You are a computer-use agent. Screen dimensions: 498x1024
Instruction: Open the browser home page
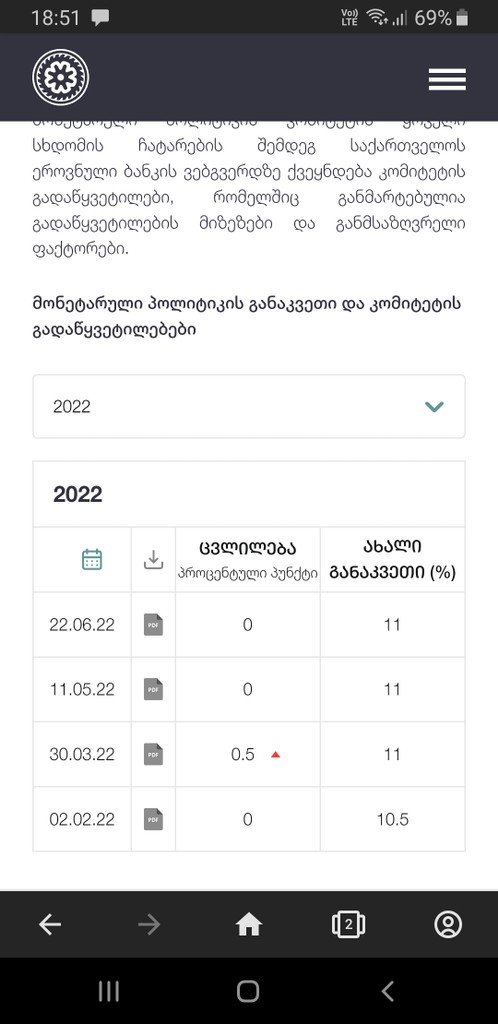(x=249, y=924)
